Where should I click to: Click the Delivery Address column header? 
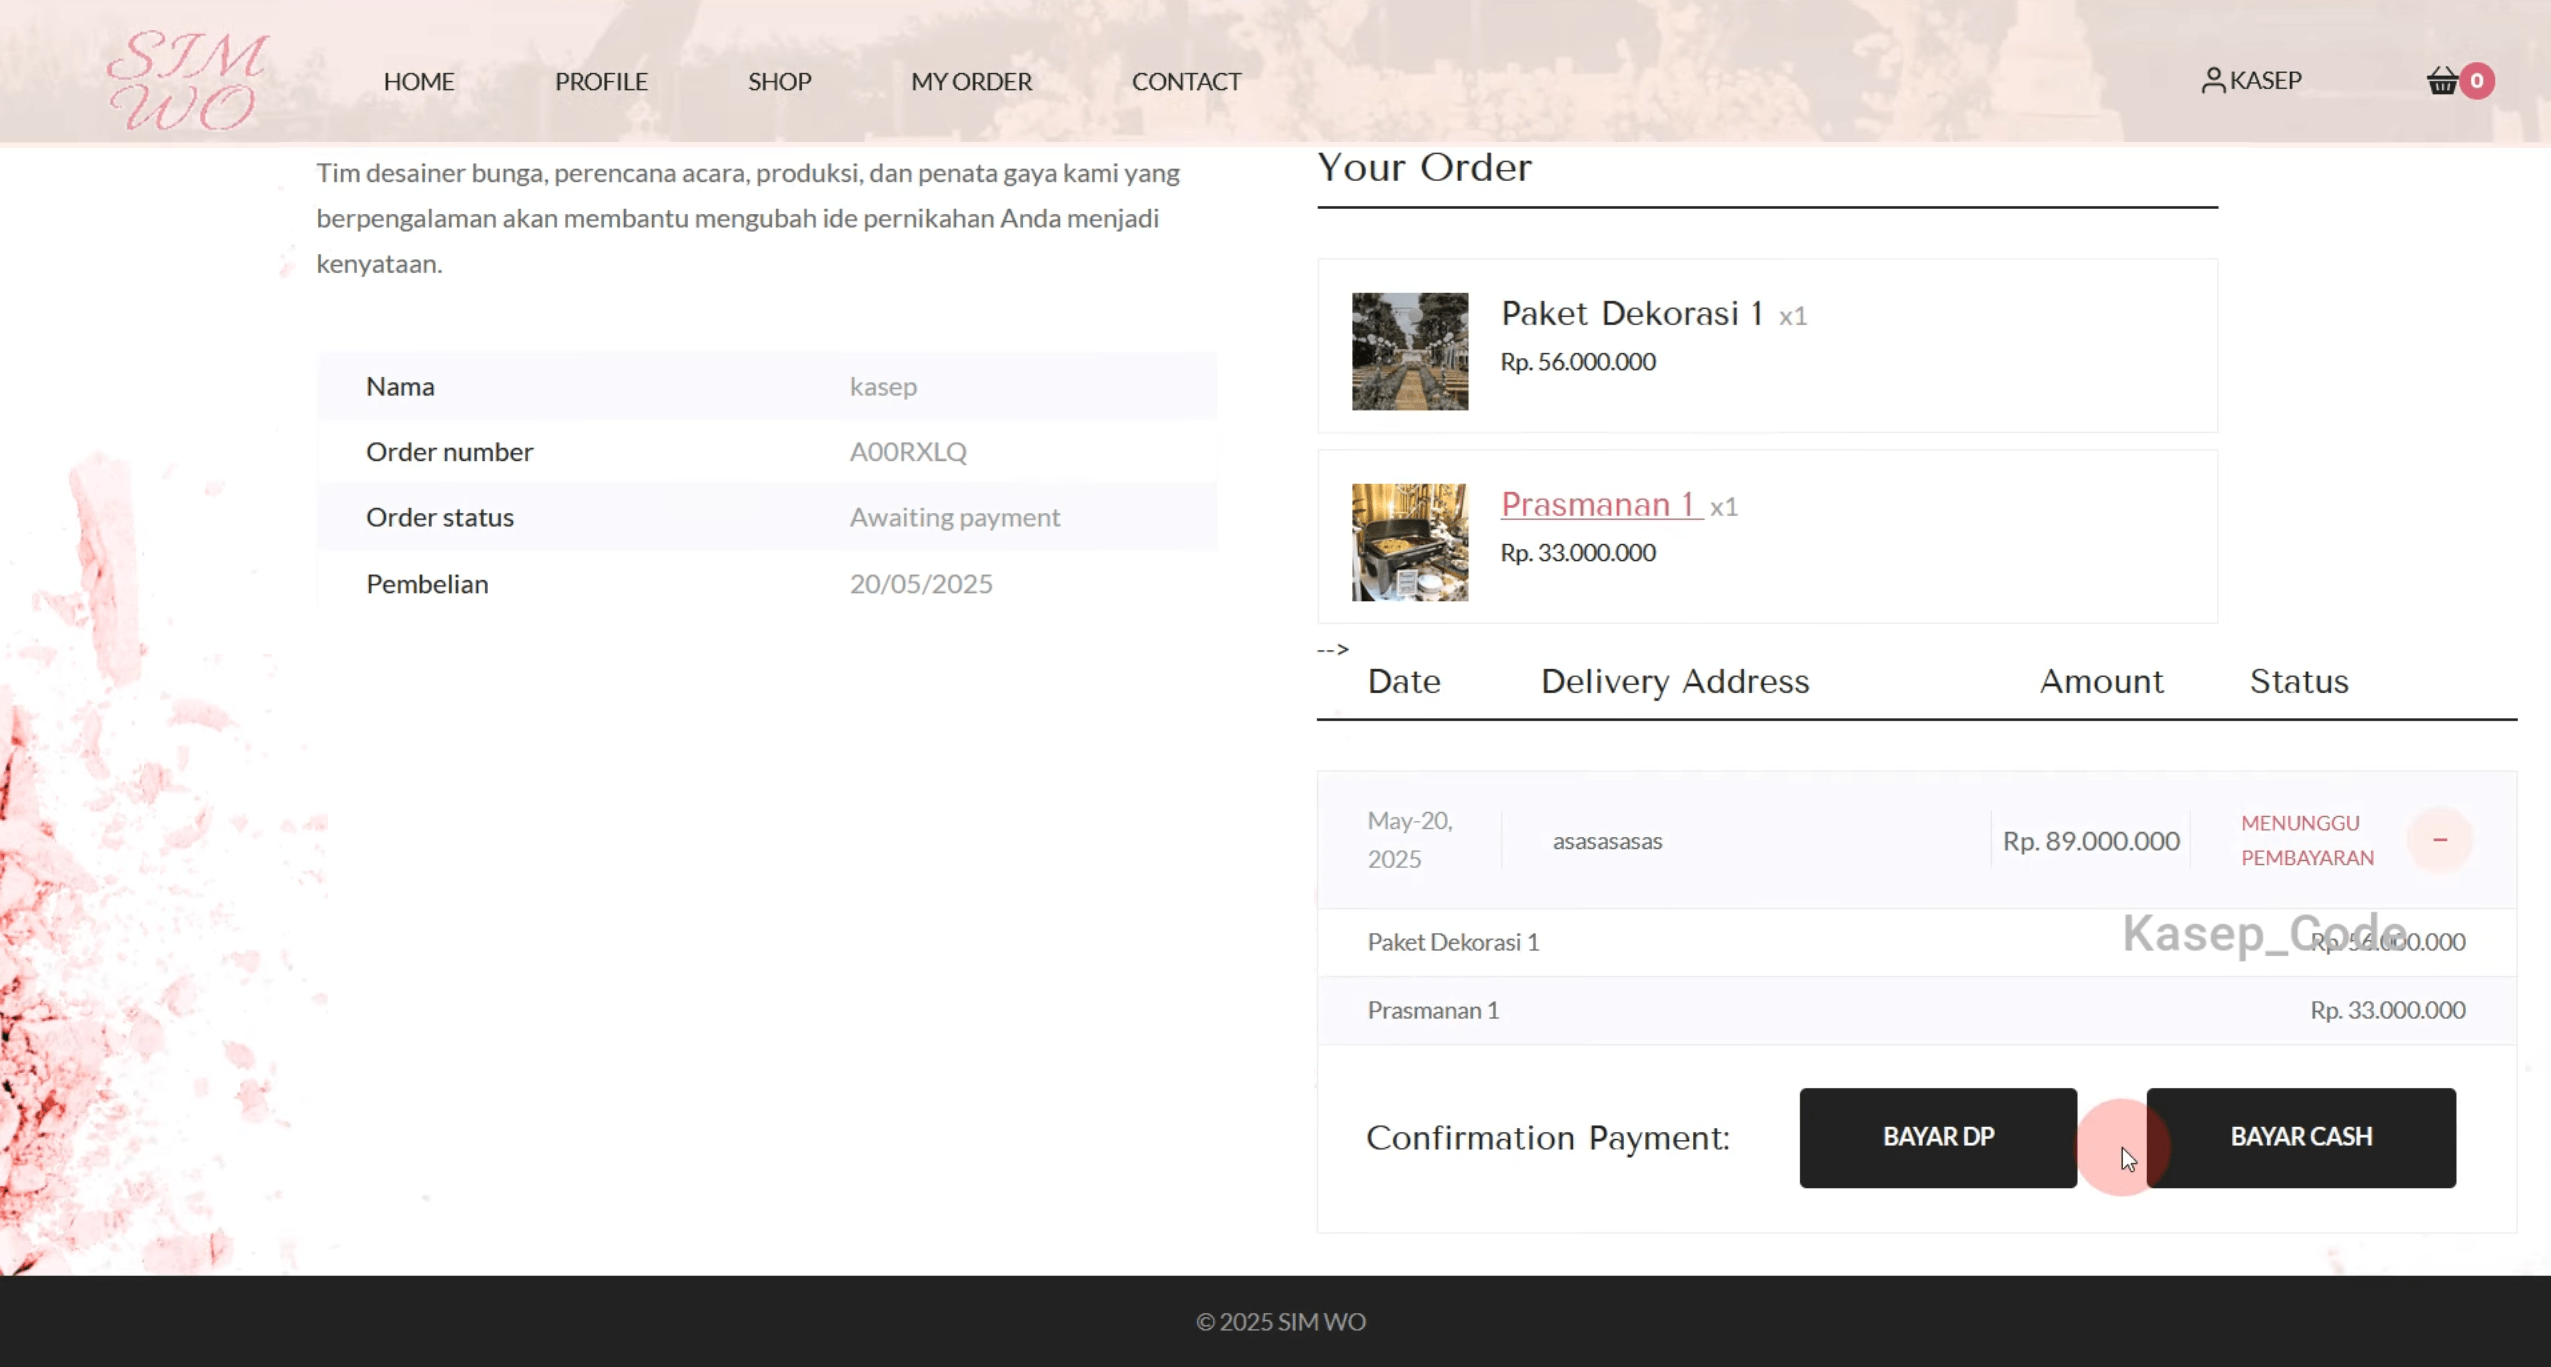click(x=1675, y=681)
